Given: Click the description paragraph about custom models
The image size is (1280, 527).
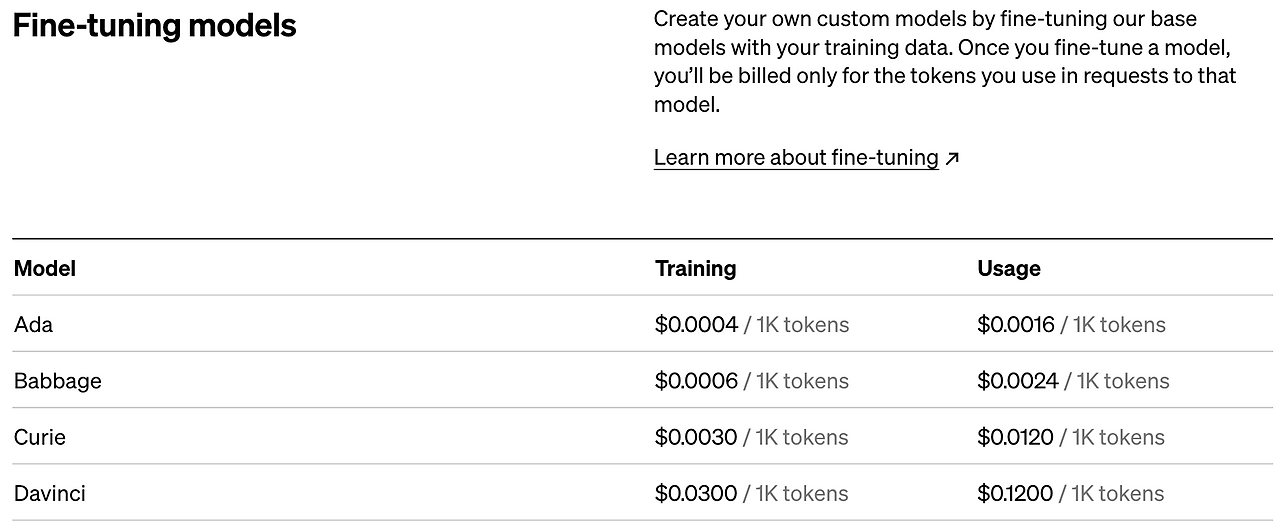Looking at the screenshot, I should point(946,61).
